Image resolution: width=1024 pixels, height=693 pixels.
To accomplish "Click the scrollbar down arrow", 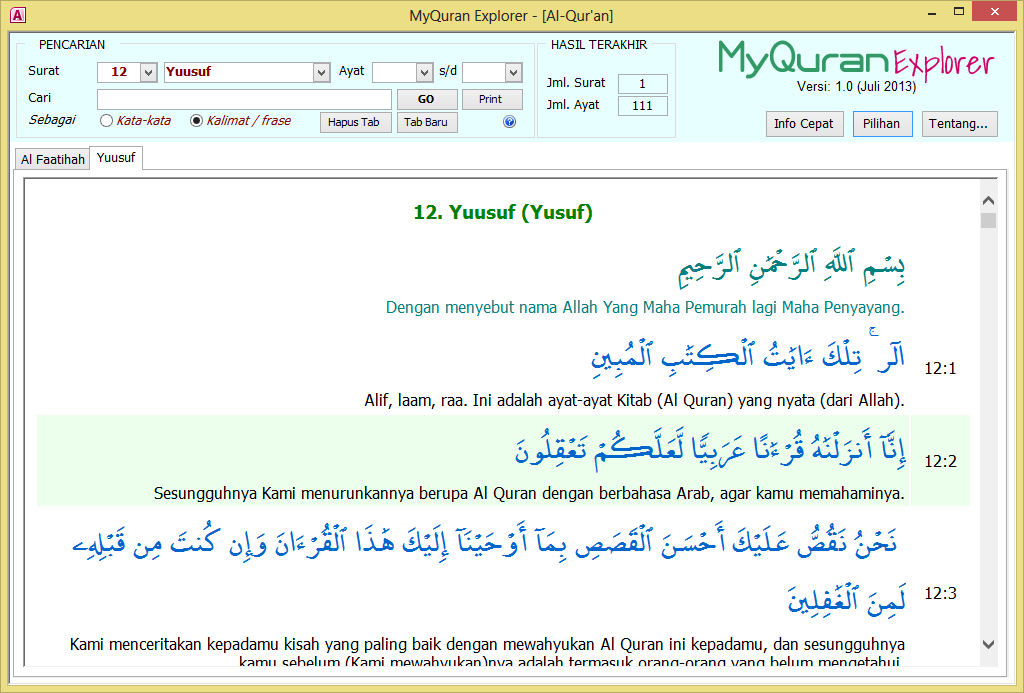I will point(988,645).
